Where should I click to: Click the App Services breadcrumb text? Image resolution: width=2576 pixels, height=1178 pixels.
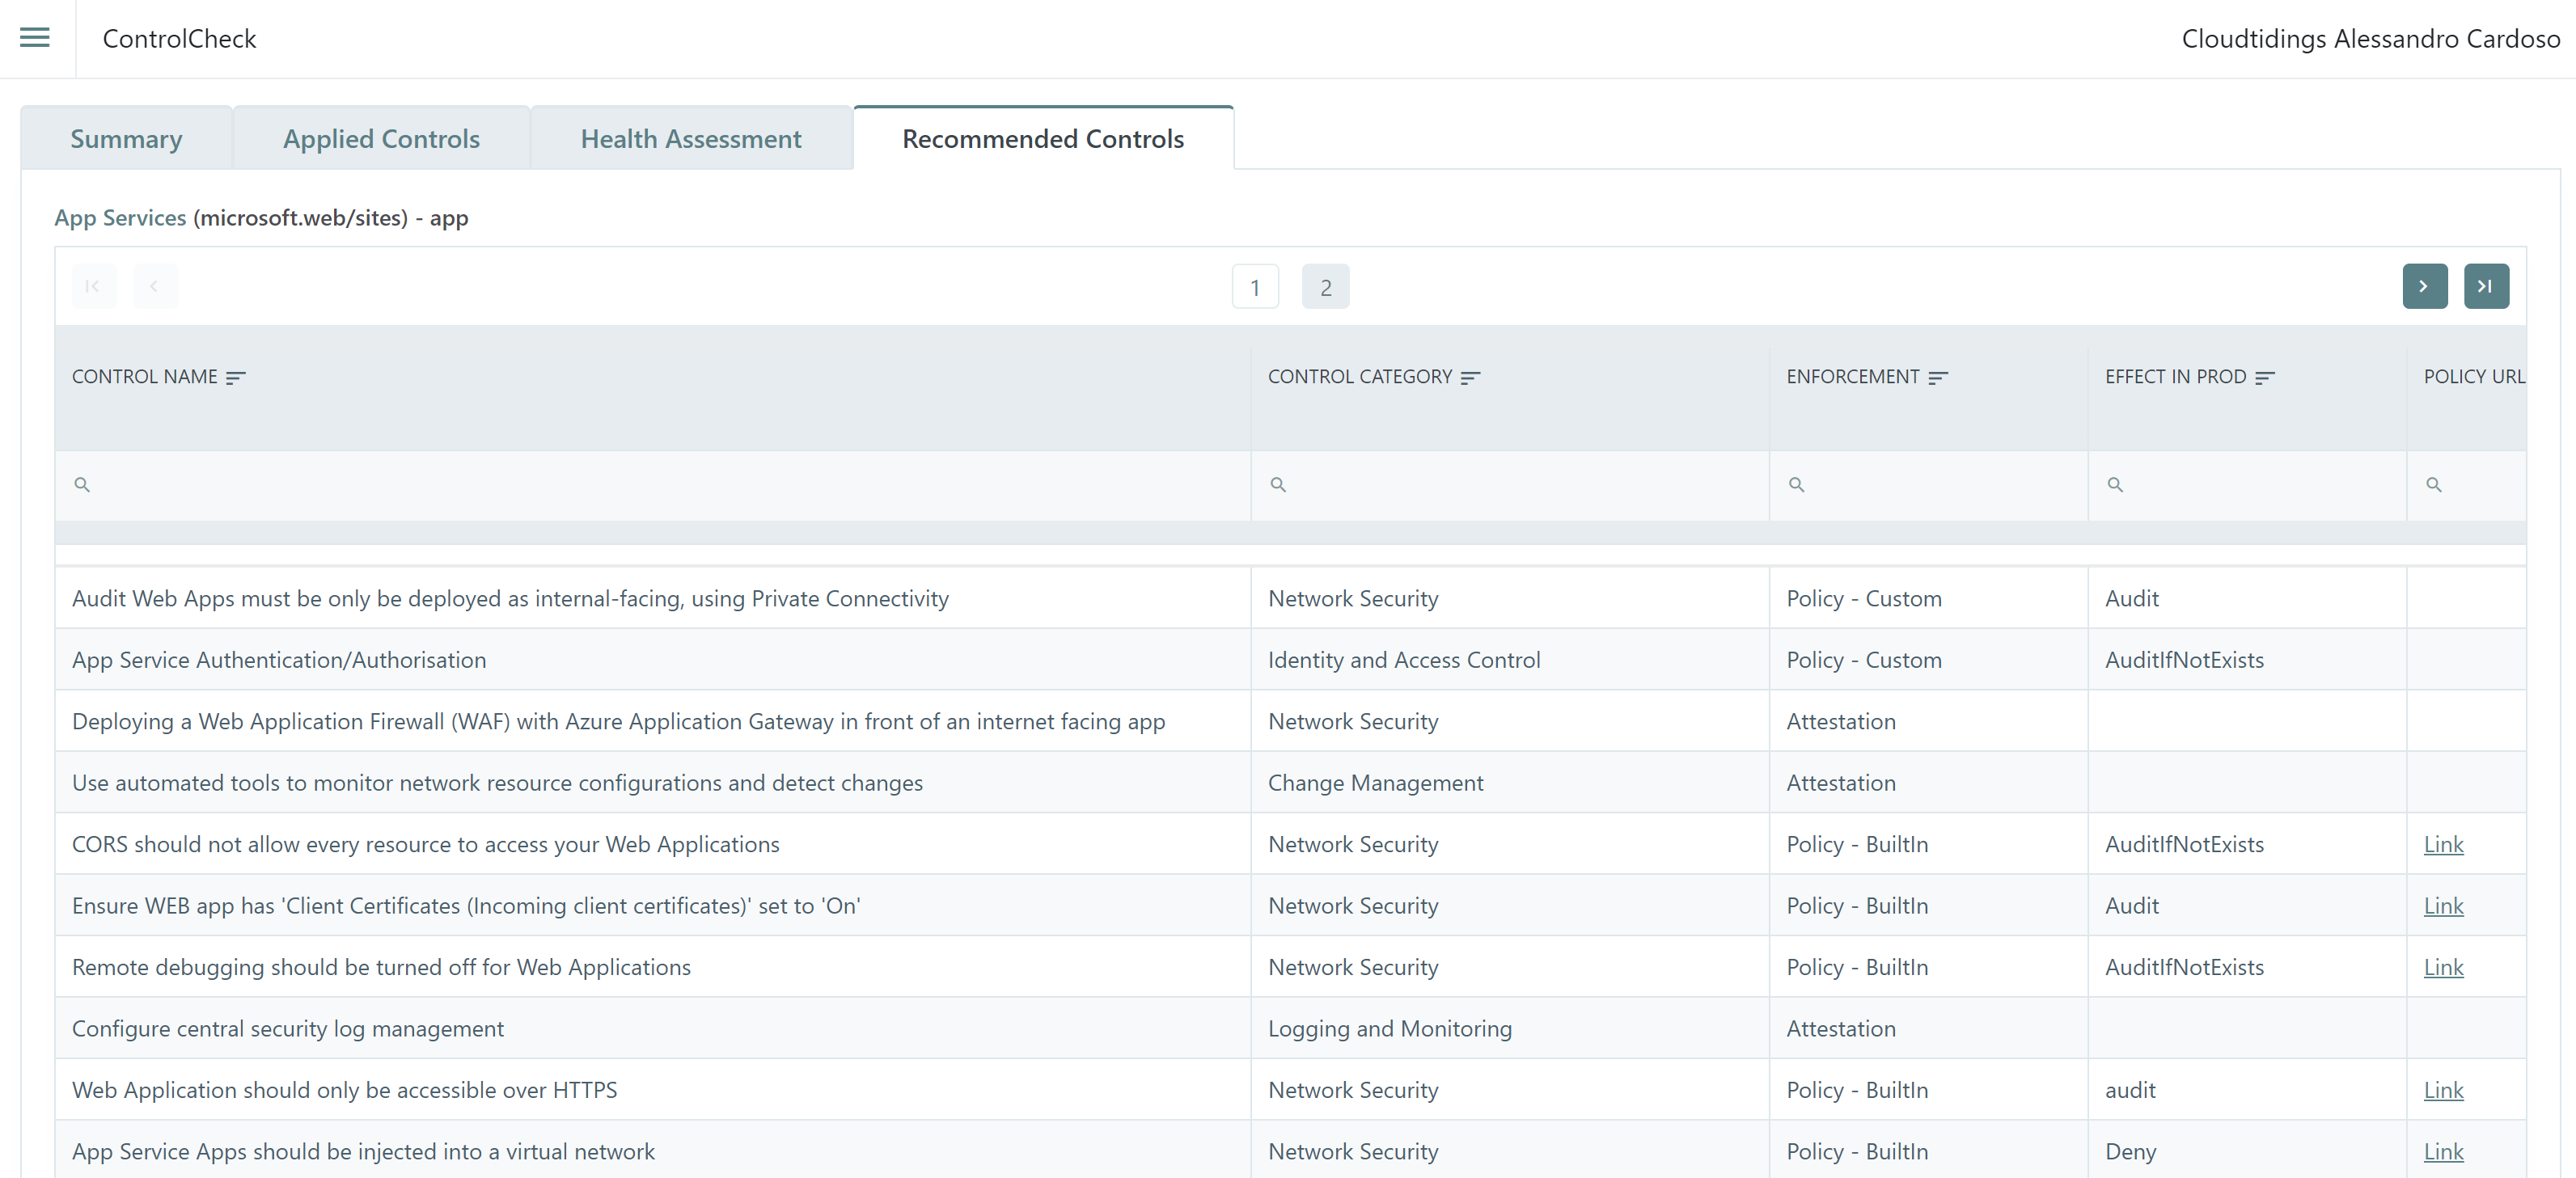pos(120,218)
